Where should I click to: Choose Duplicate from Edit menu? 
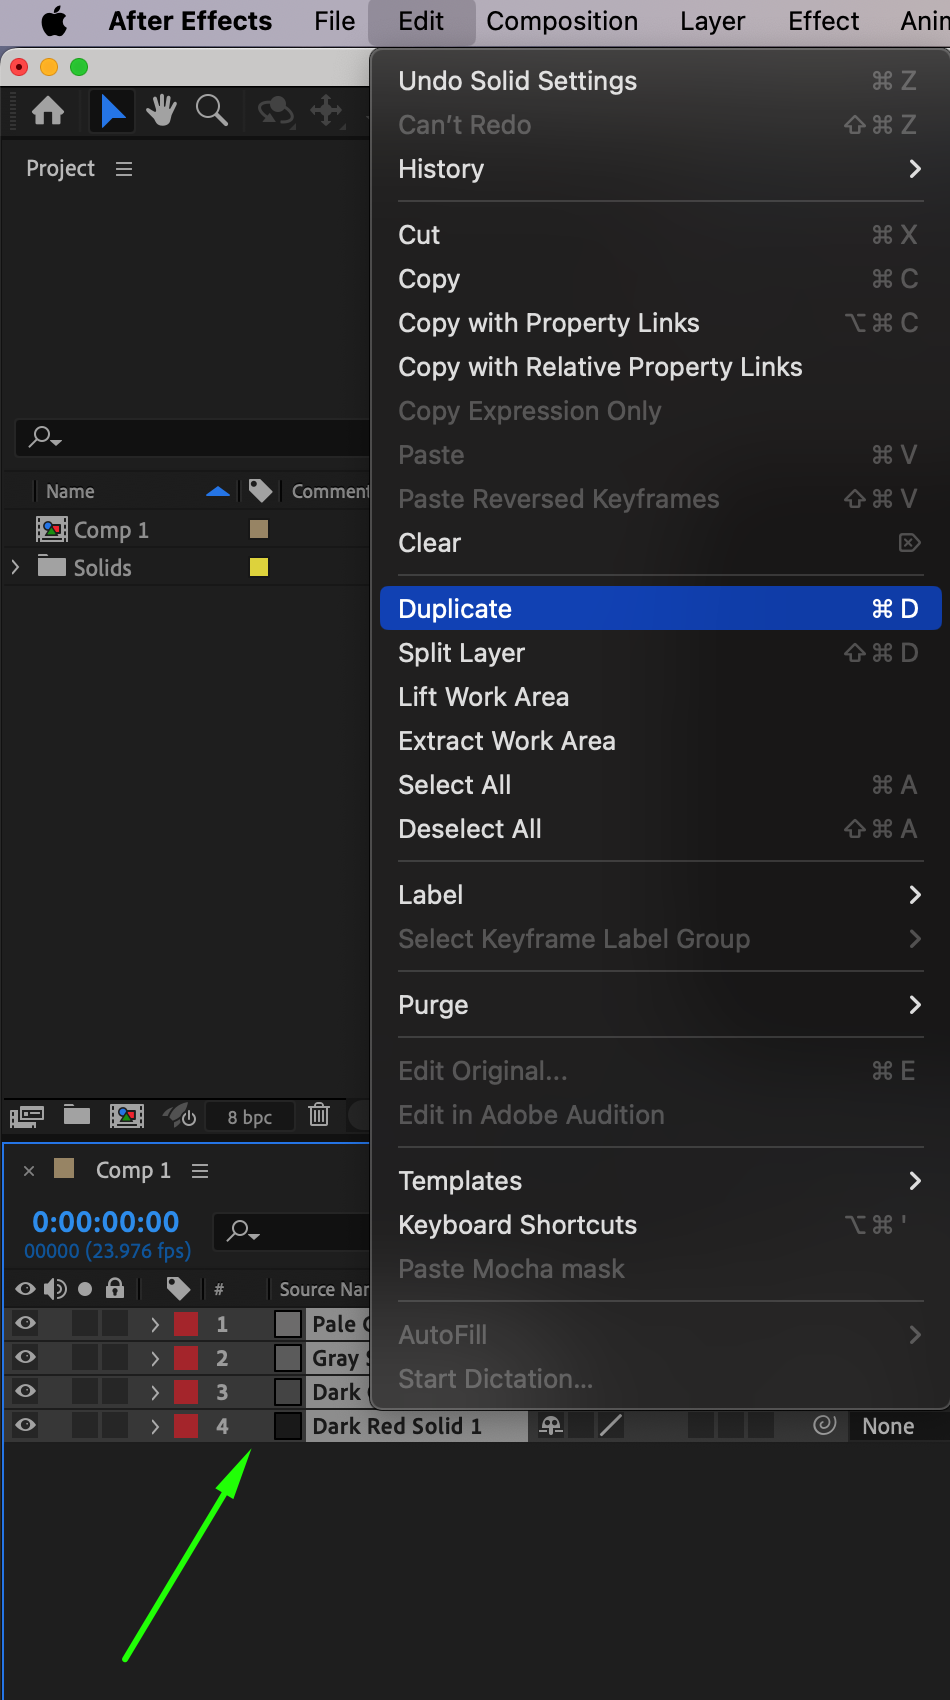click(x=660, y=609)
